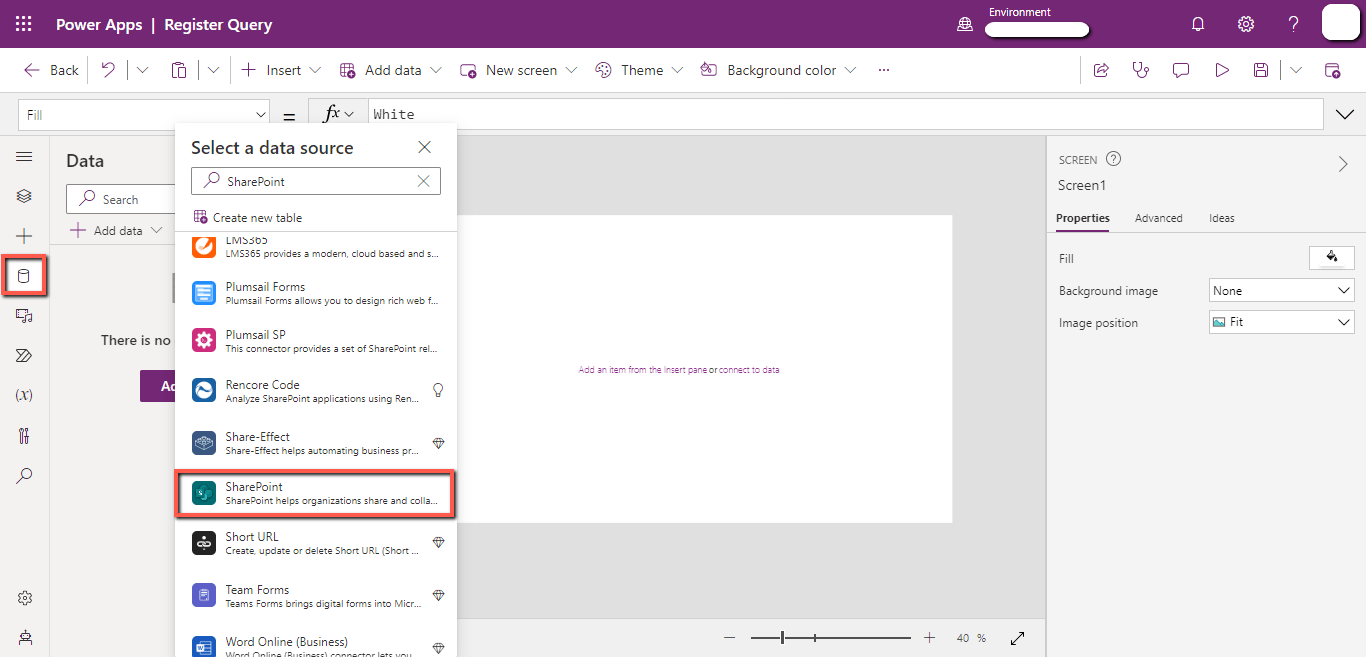Click the Comments icon in toolbar
Image resolution: width=1366 pixels, height=657 pixels.
(1181, 70)
